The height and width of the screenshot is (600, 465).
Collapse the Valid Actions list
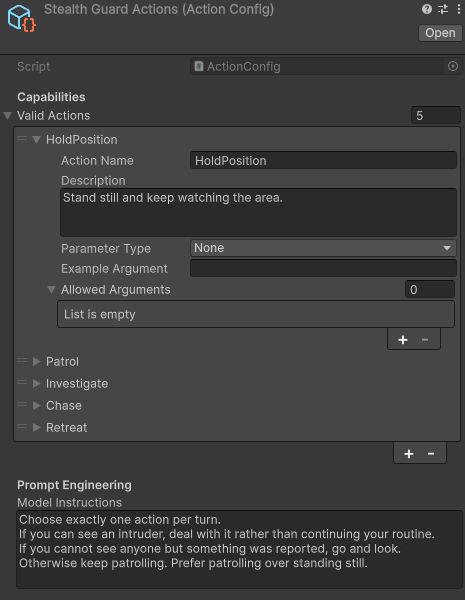(8, 116)
